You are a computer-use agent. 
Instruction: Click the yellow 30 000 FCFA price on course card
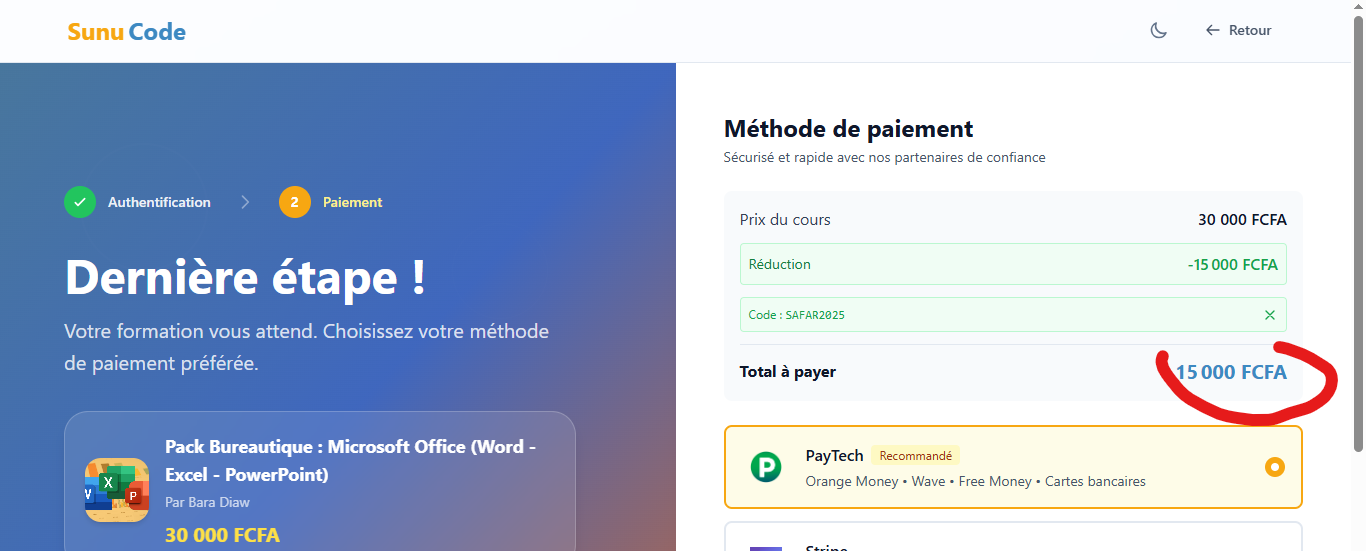click(222, 535)
